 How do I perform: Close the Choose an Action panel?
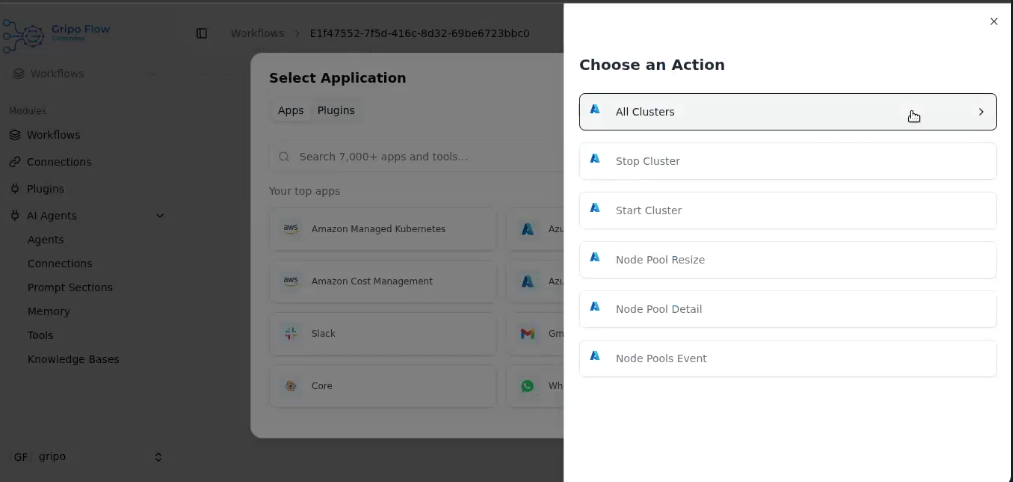coord(993,21)
